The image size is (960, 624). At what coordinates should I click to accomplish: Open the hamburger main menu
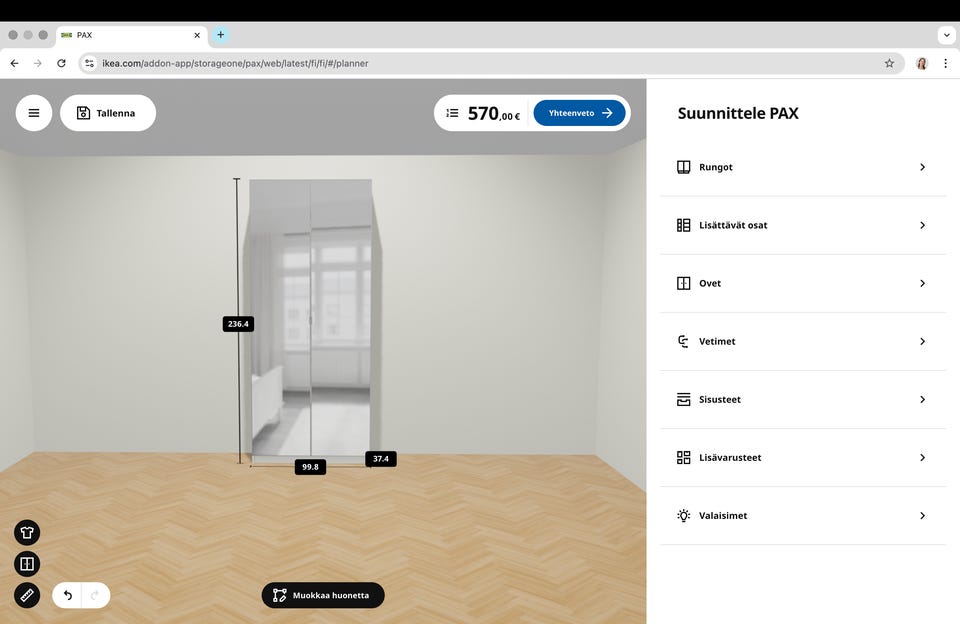[34, 113]
